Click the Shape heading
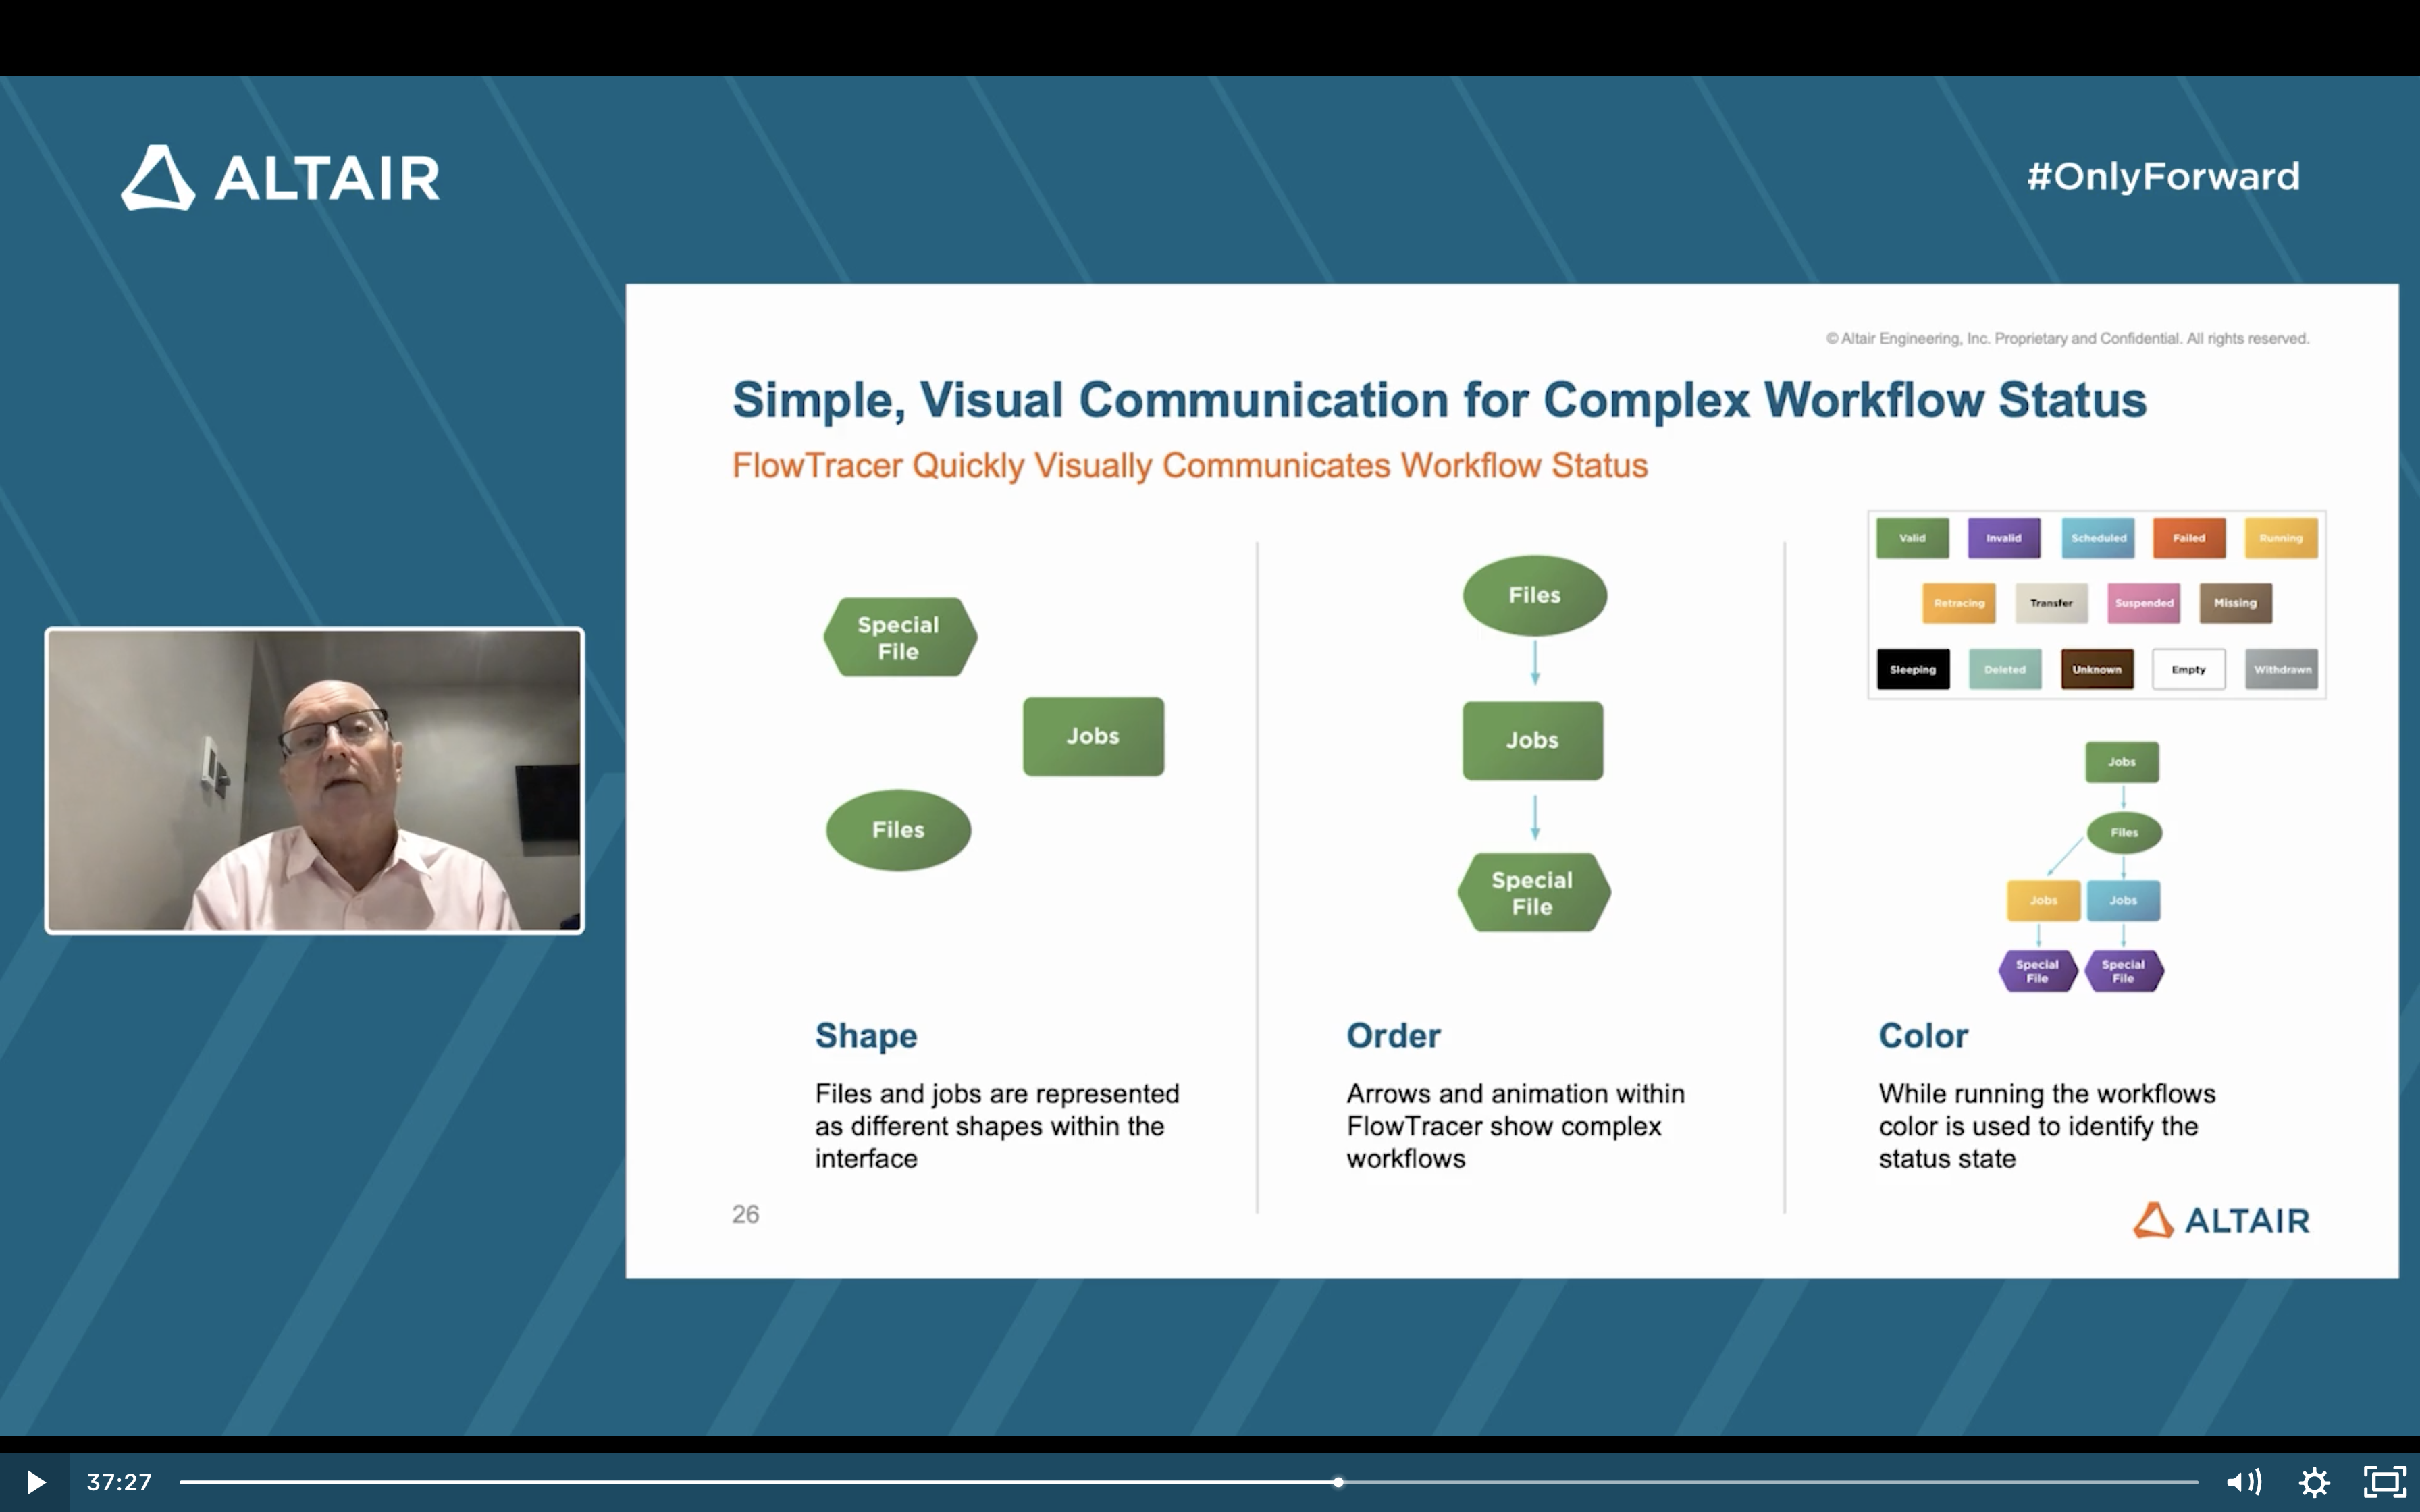 [866, 1035]
